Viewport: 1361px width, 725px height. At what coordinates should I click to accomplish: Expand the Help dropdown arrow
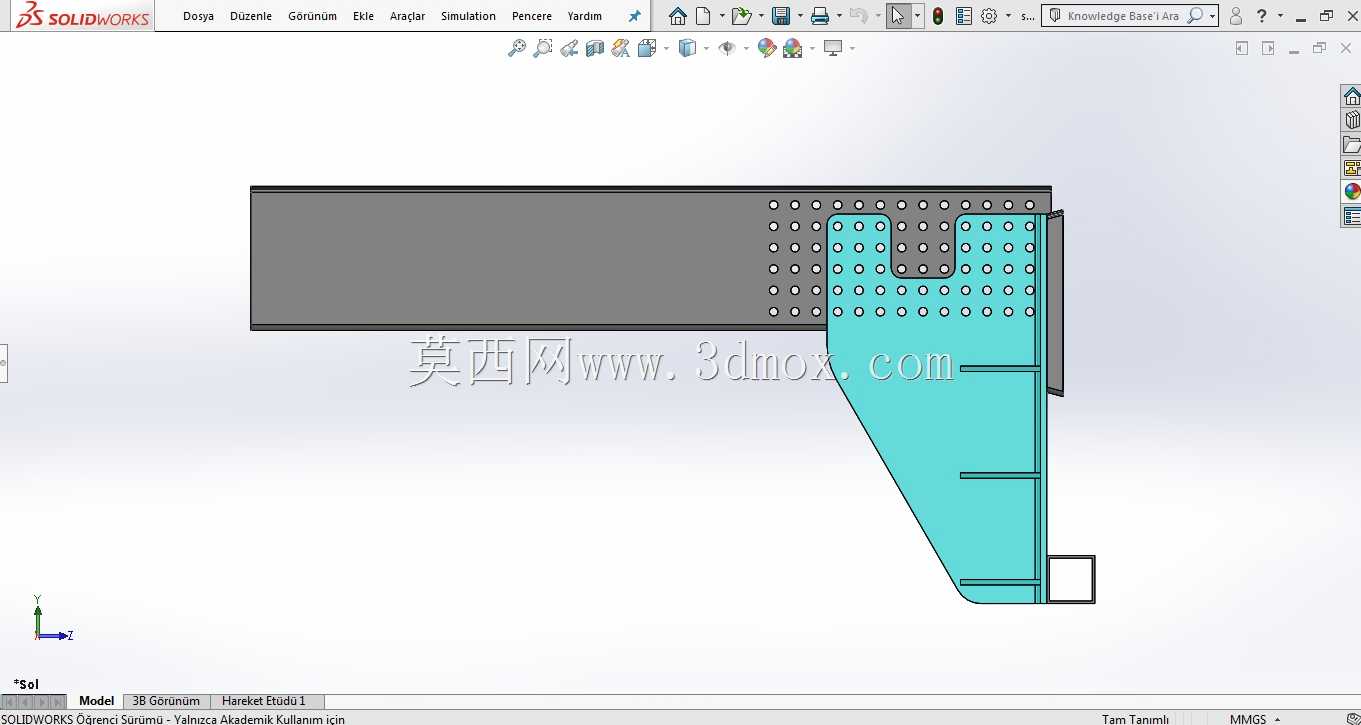[1280, 16]
